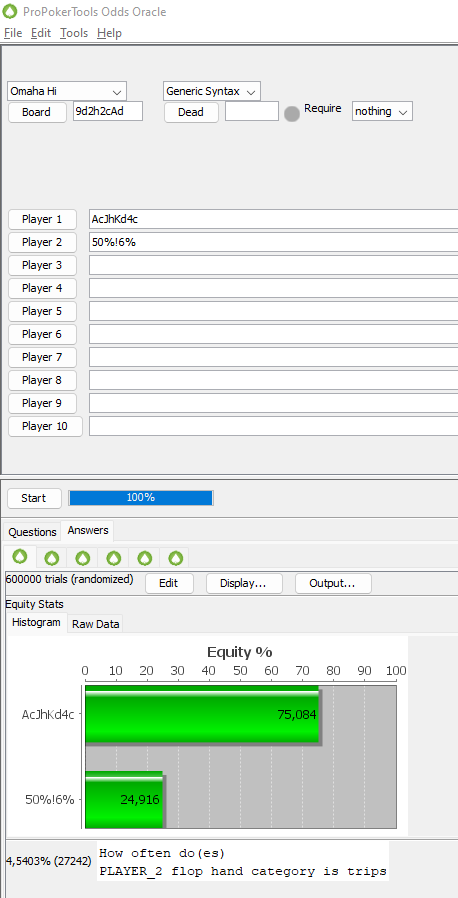The height and width of the screenshot is (898, 458).
Task: Open the first green answer tab icon
Action: click(20, 557)
